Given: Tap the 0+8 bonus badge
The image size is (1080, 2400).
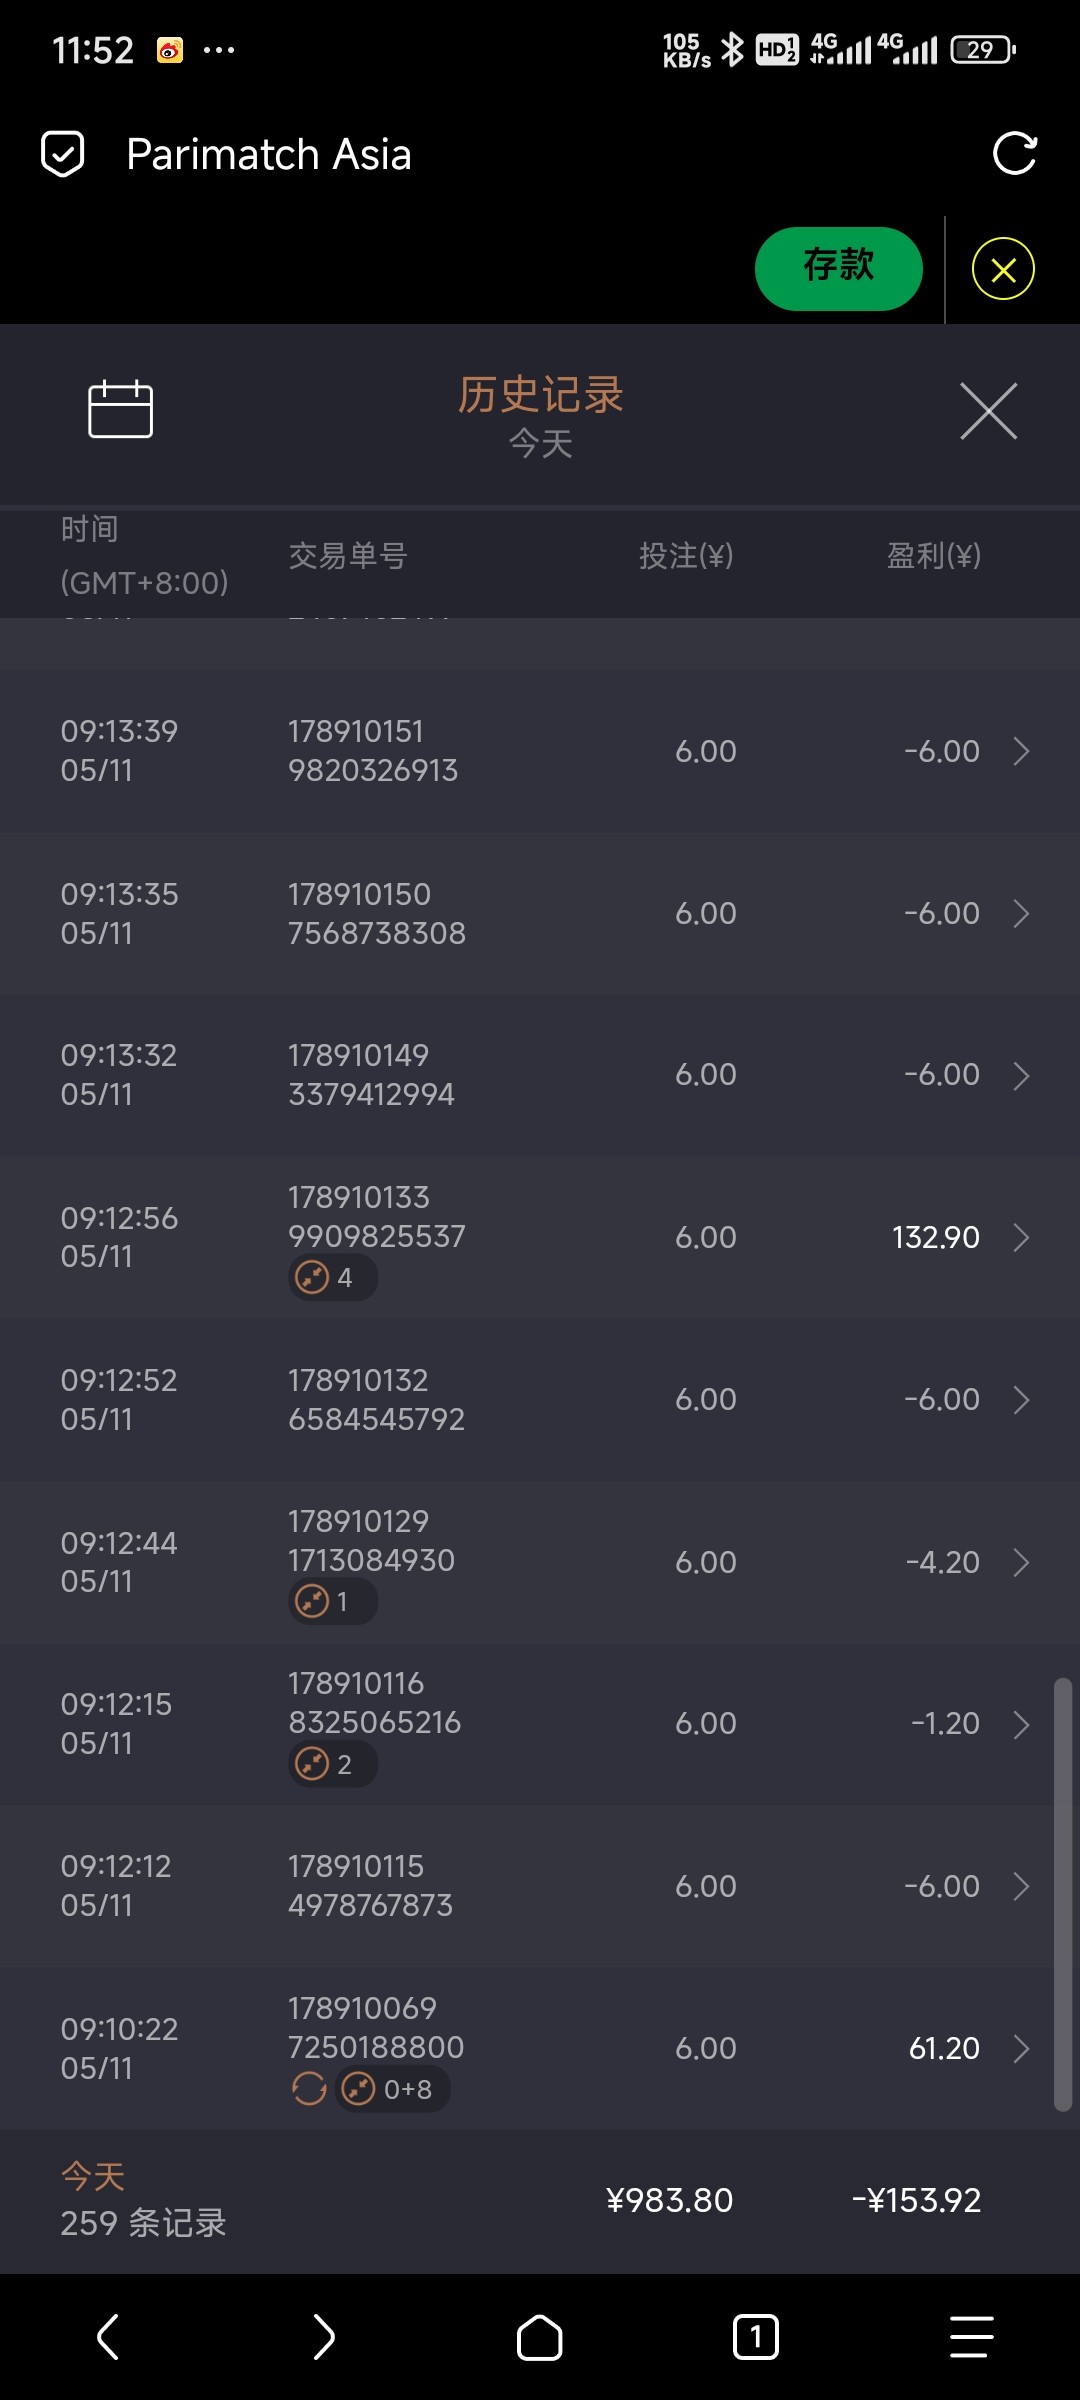Looking at the screenshot, I should click(x=392, y=2089).
